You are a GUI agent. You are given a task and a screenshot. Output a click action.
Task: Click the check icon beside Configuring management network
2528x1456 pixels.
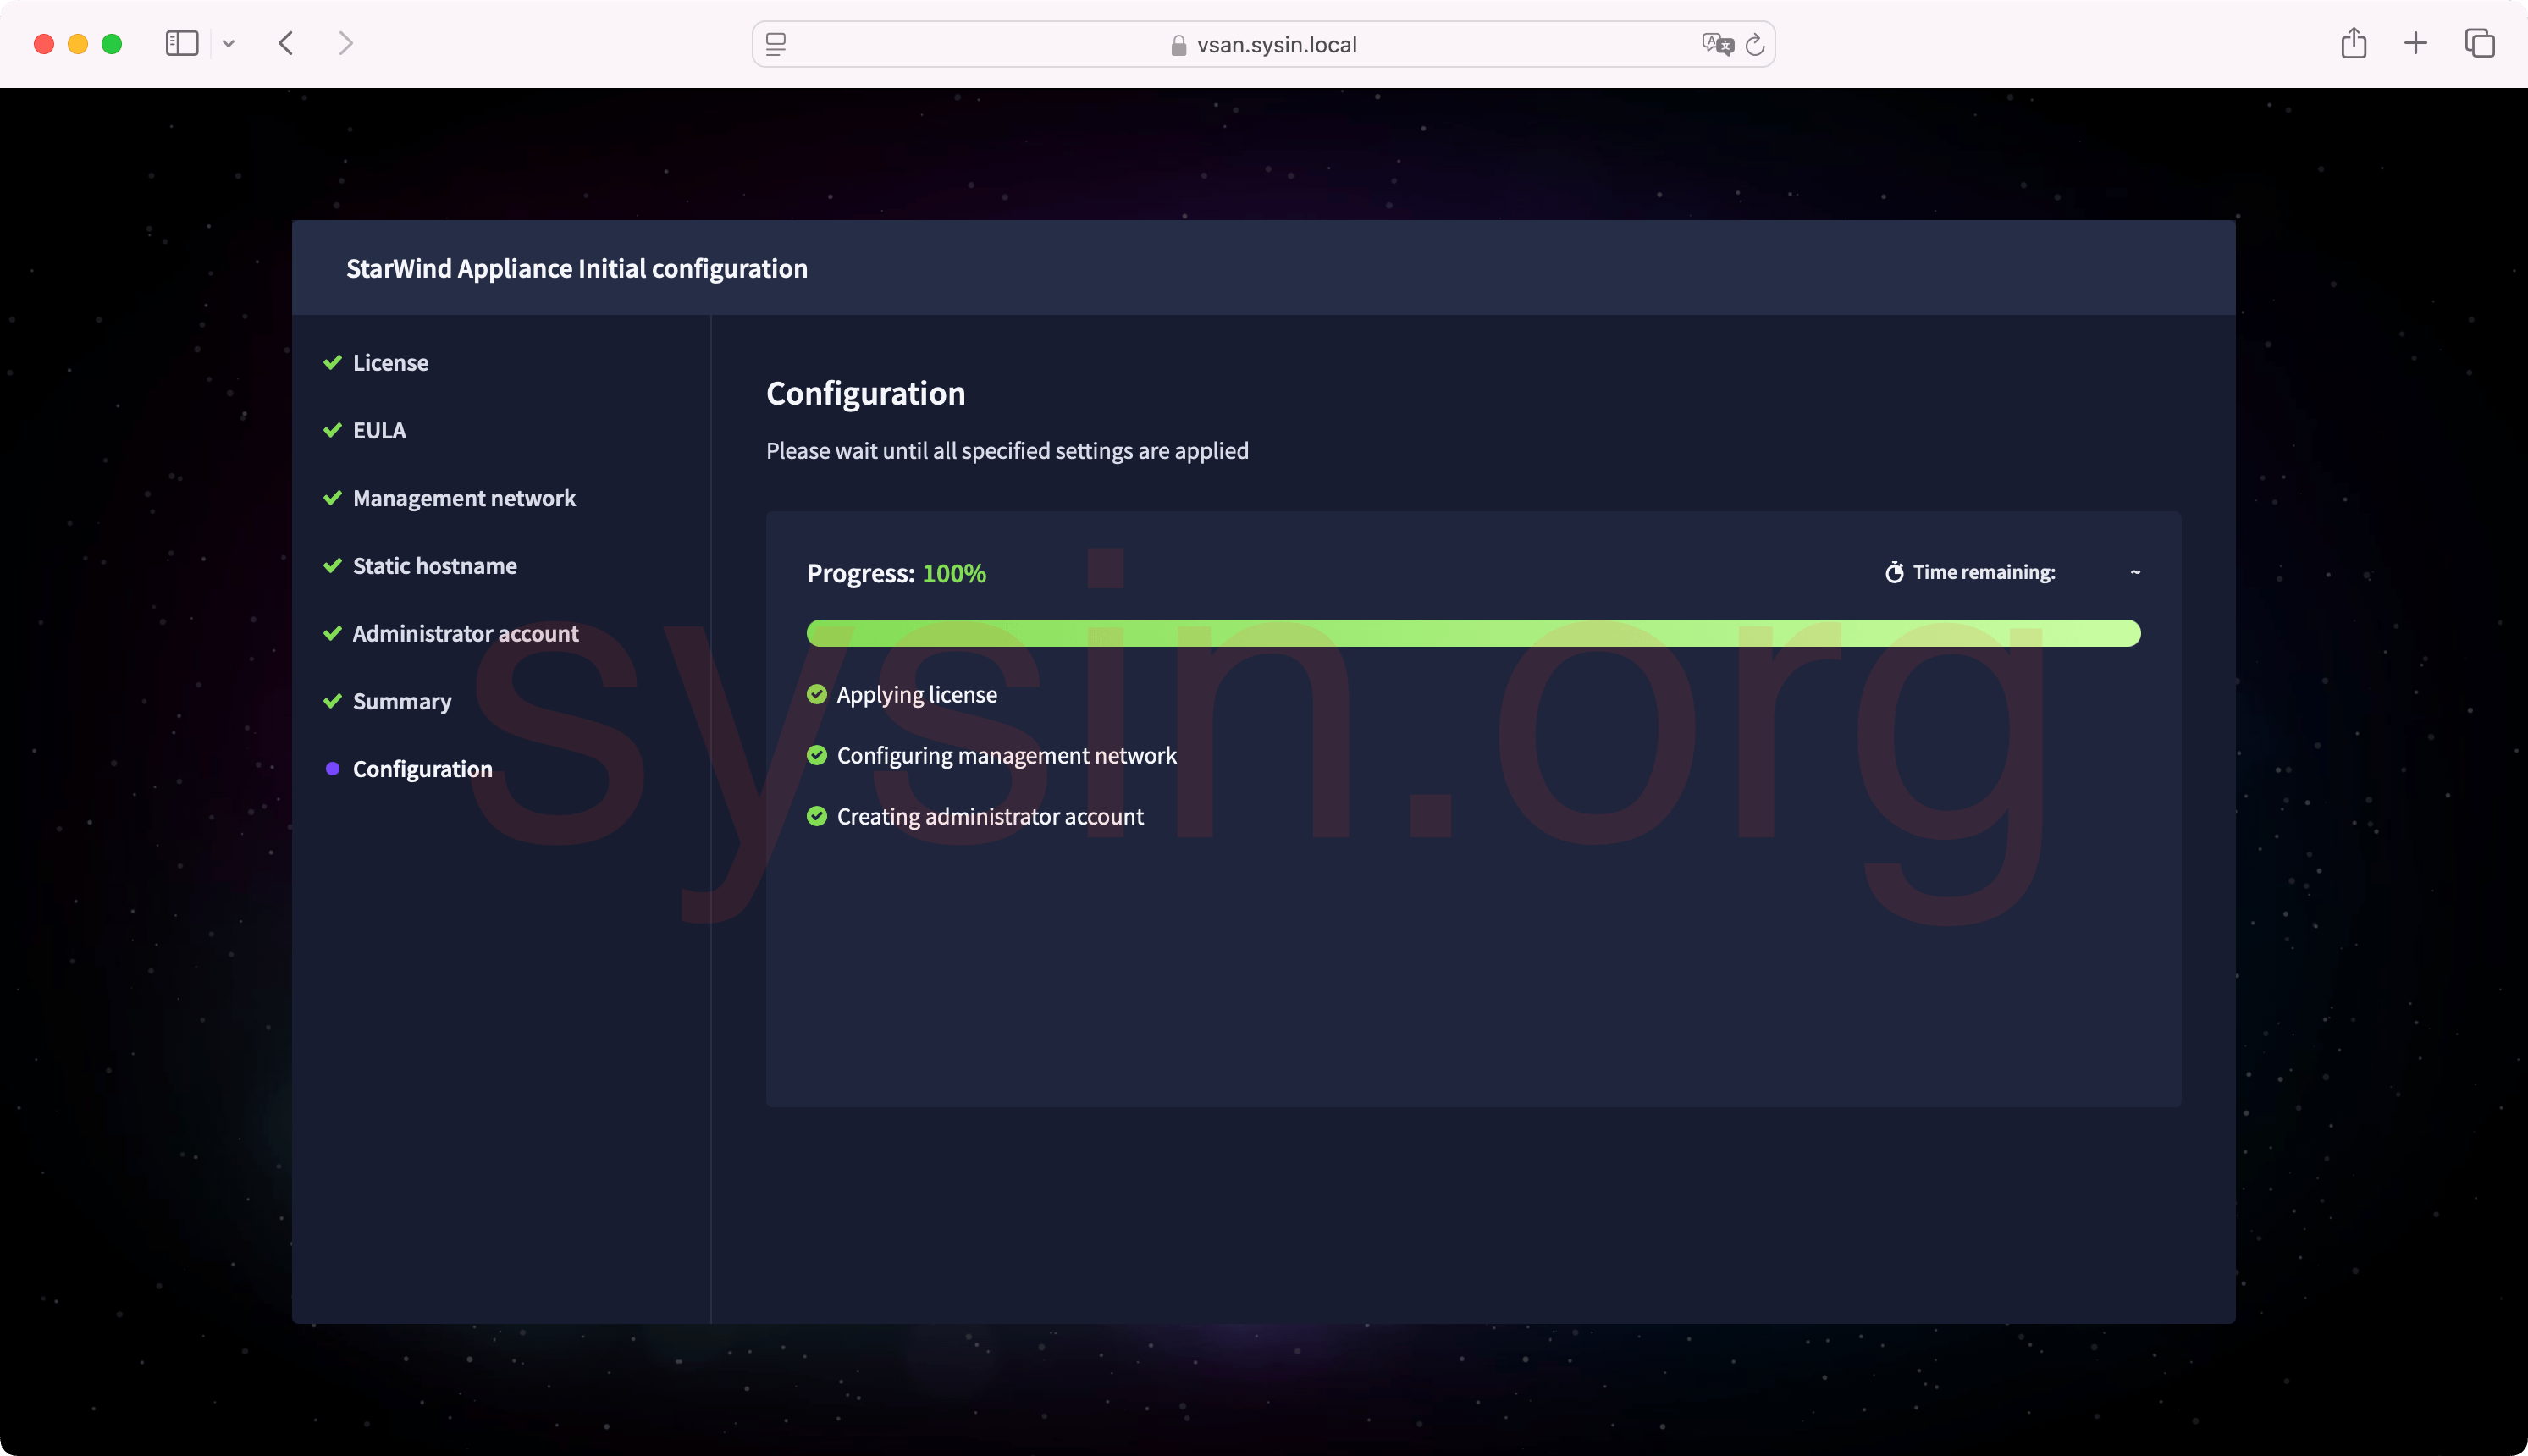point(817,755)
